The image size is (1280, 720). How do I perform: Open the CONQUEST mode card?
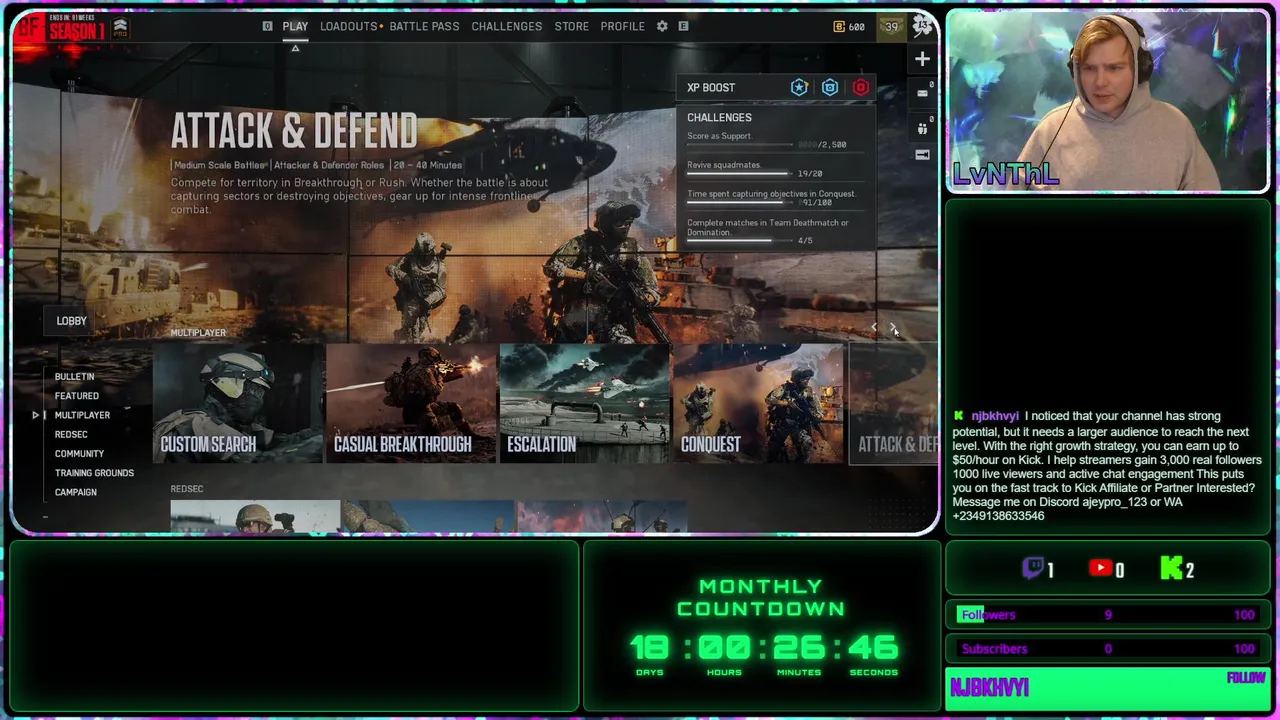pos(758,404)
